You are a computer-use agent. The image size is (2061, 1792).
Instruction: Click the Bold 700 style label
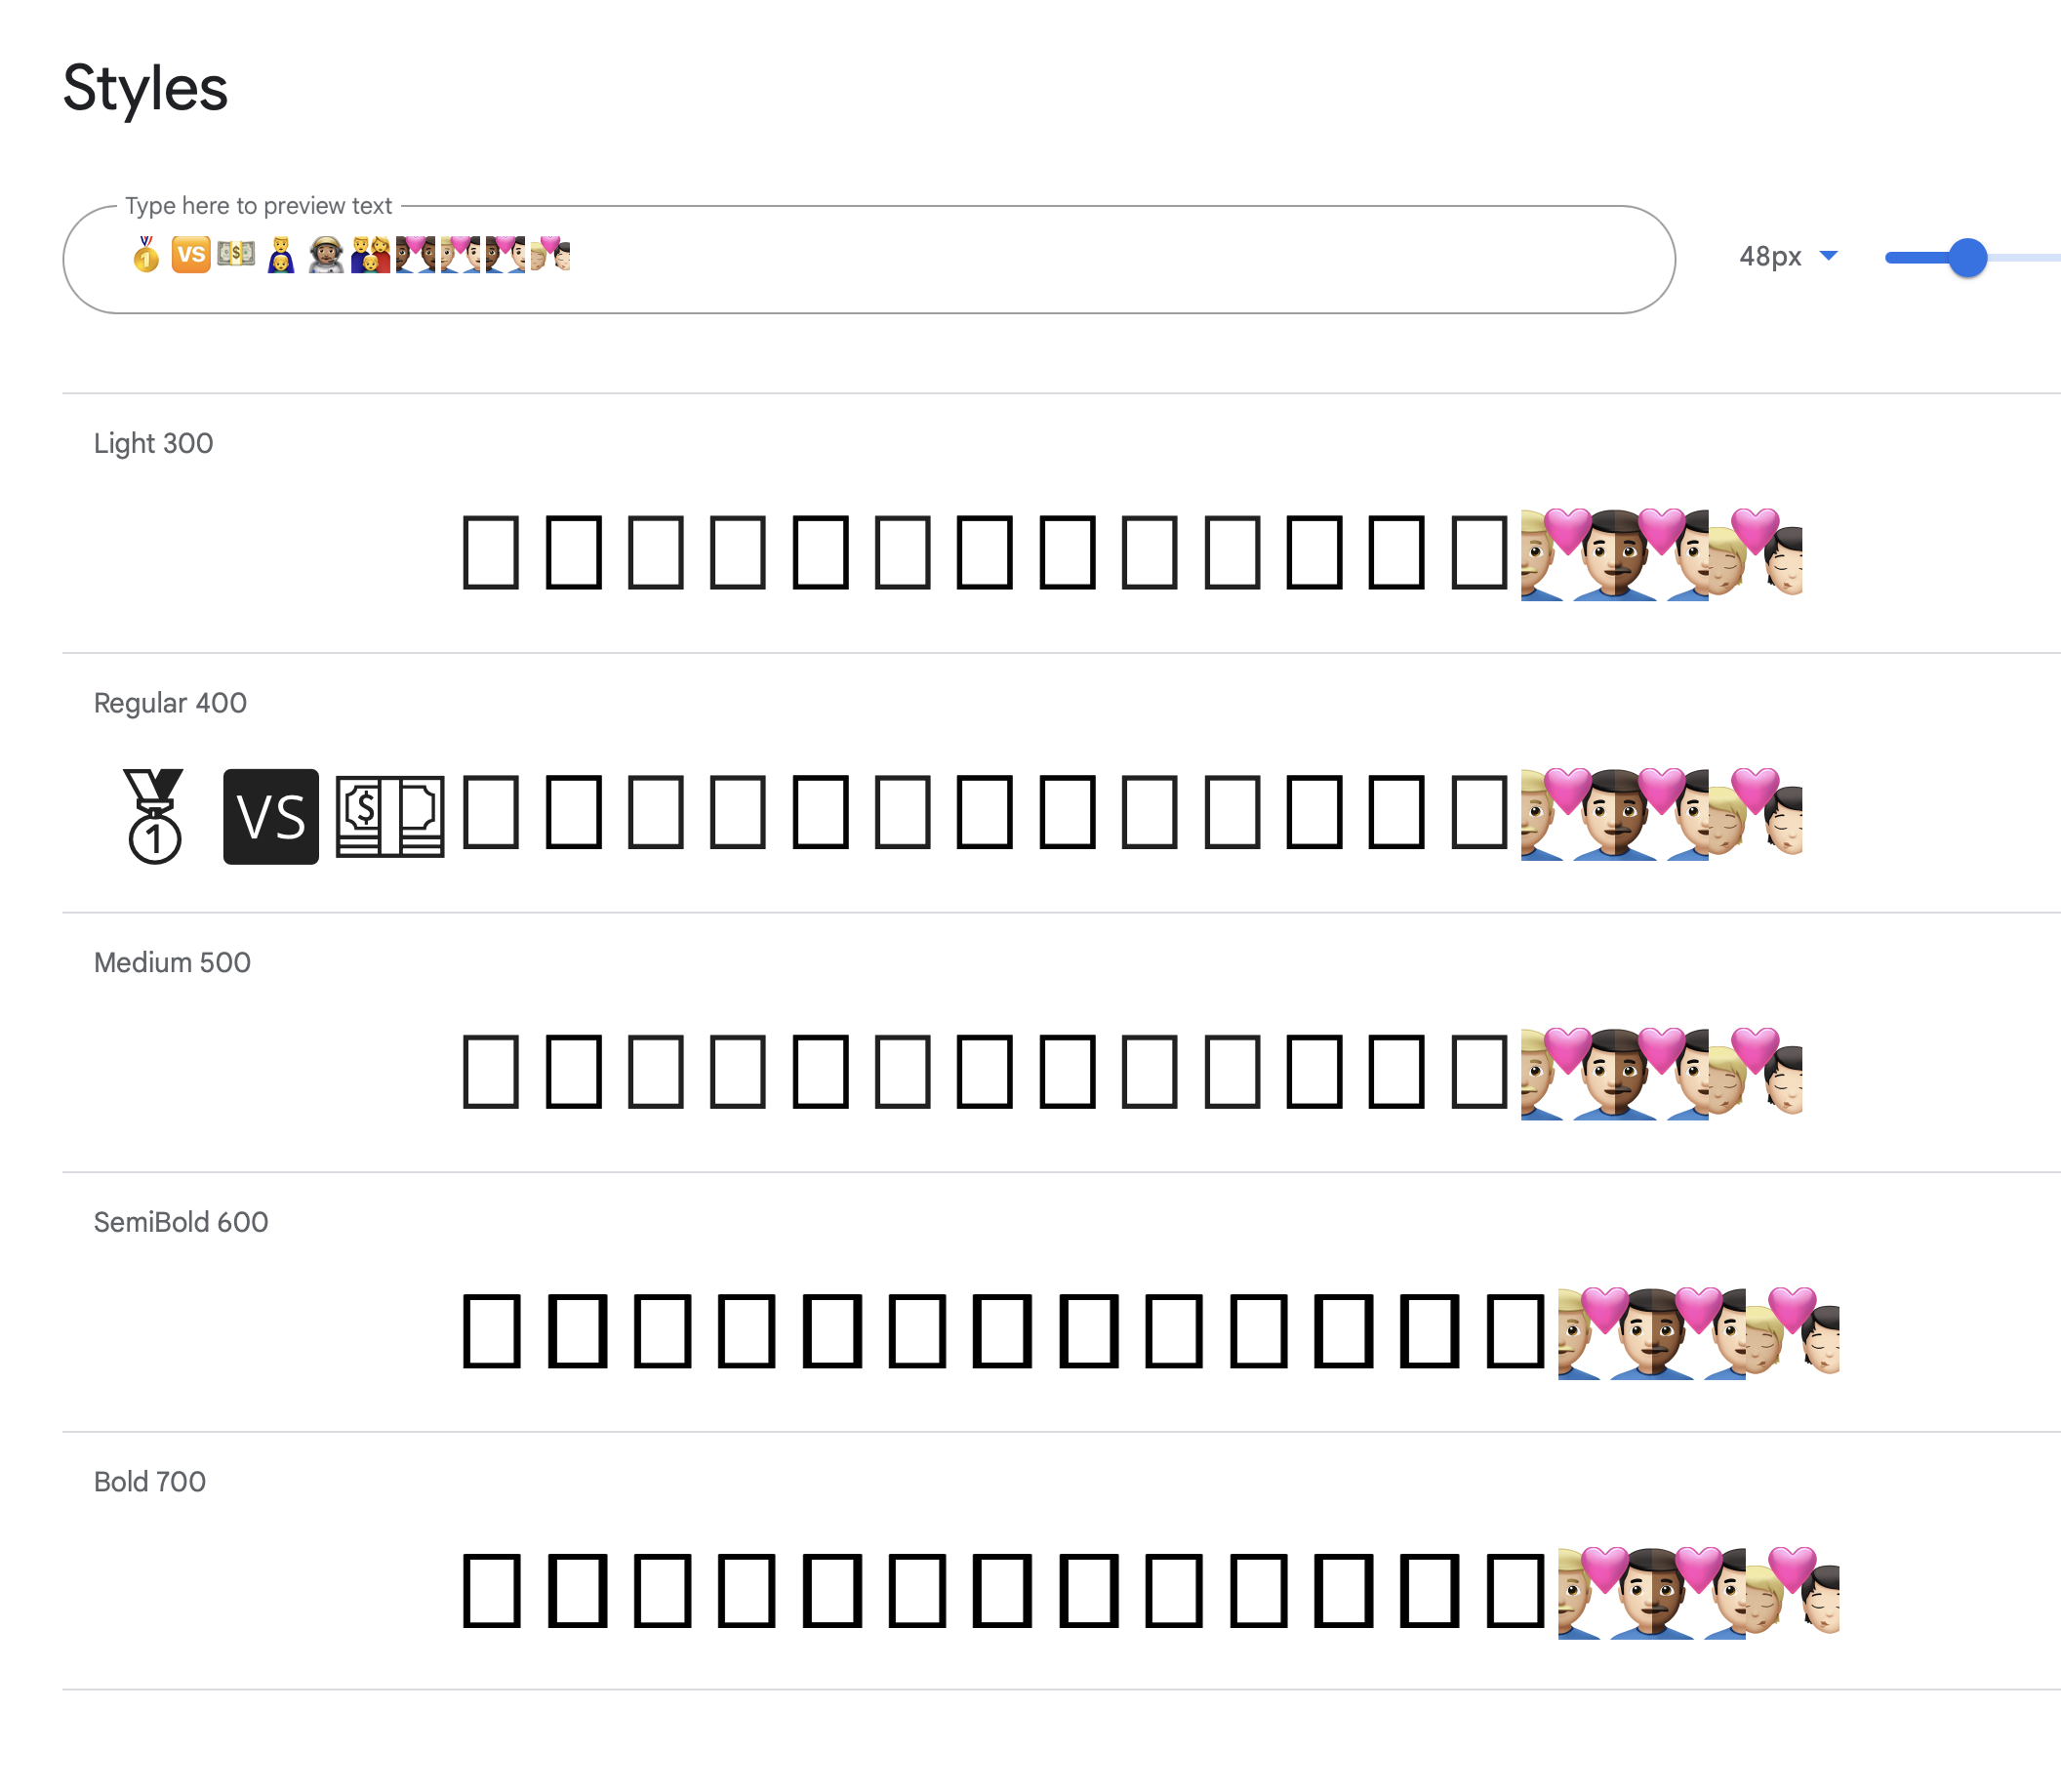(149, 1483)
